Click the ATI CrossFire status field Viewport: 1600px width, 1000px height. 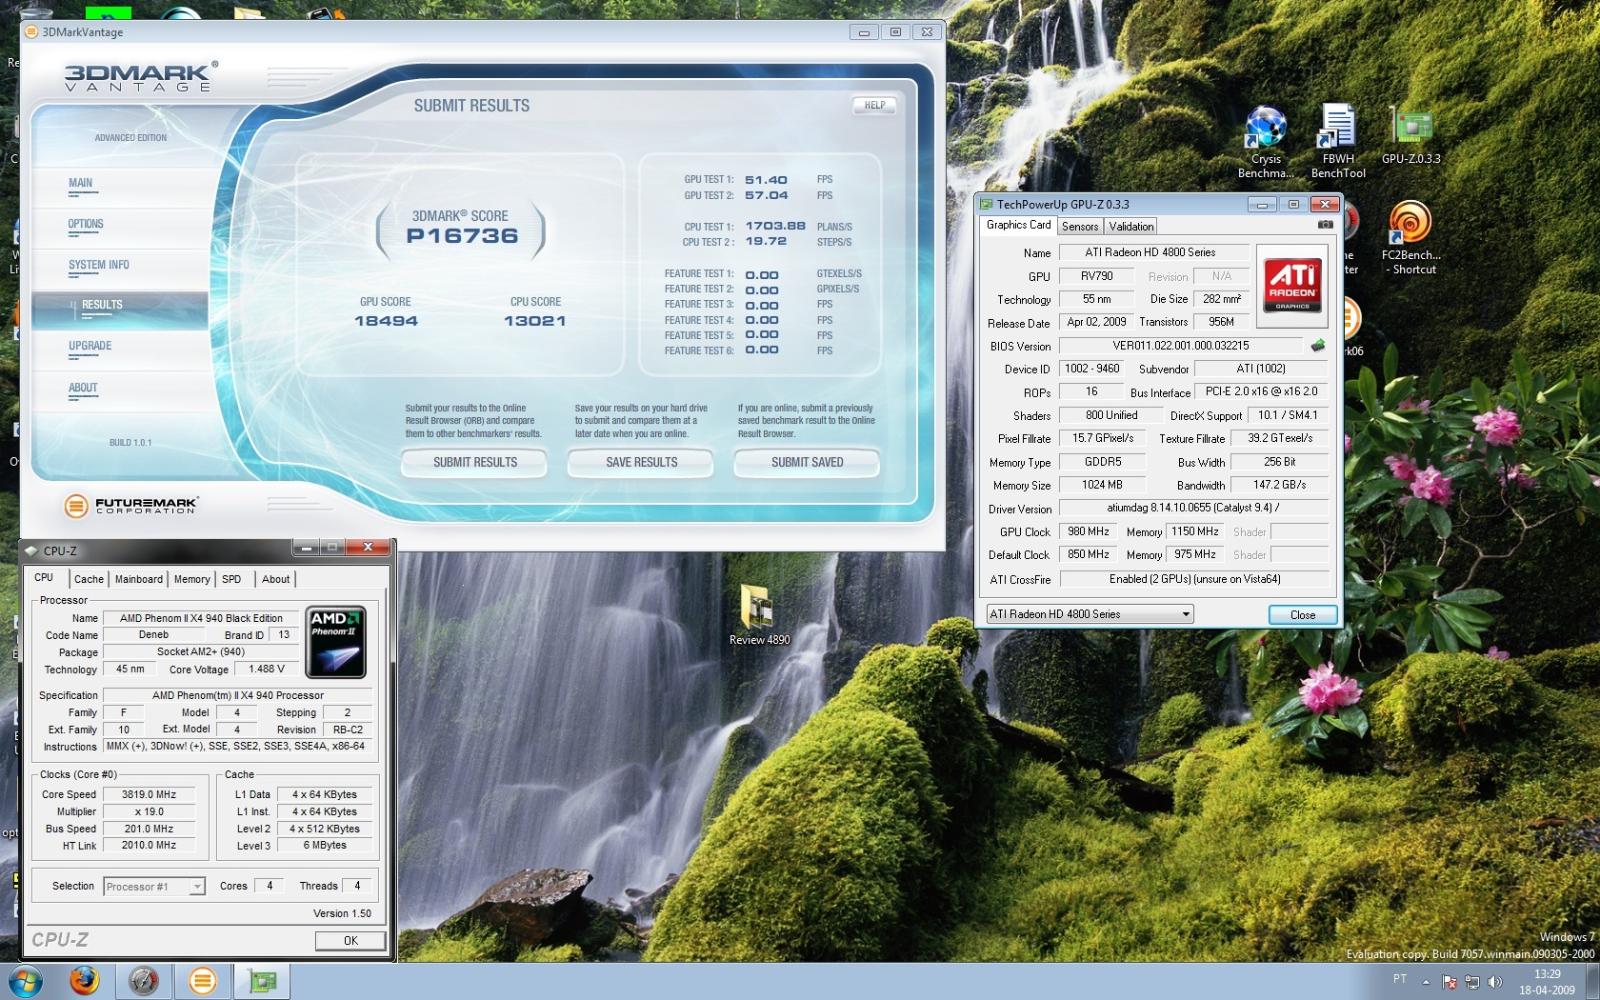tap(1195, 579)
